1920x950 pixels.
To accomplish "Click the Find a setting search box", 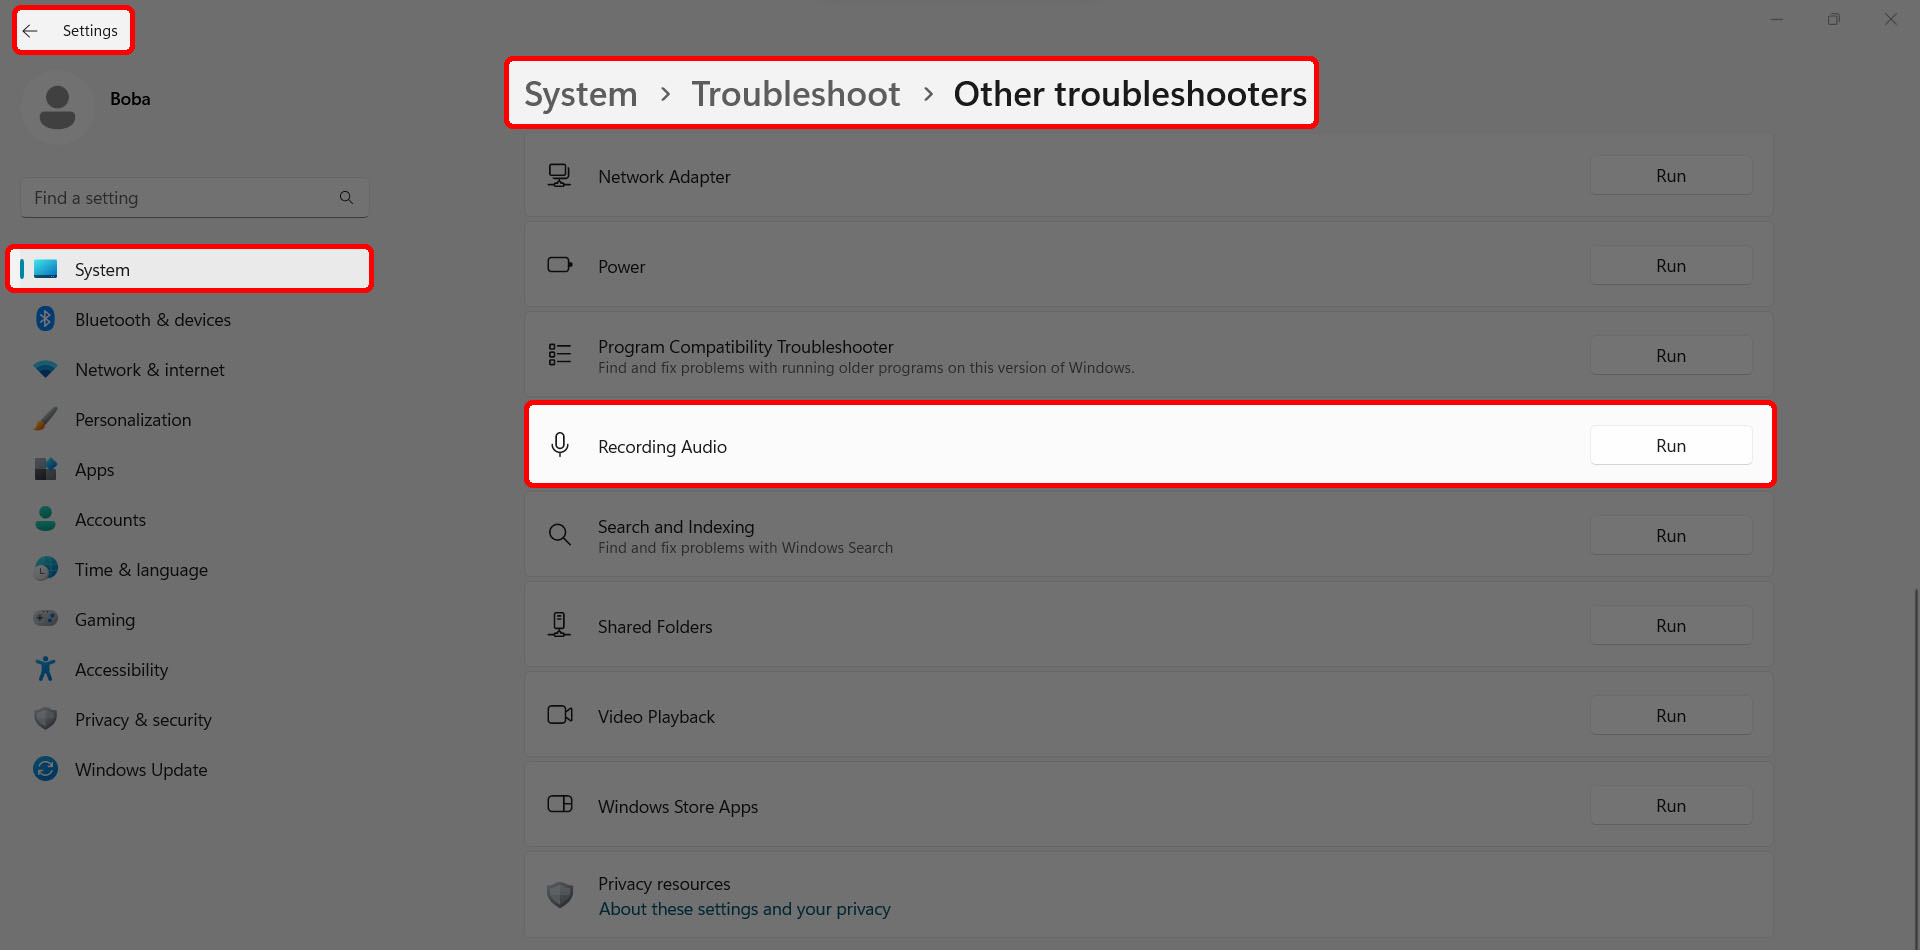I will pyautogui.click(x=195, y=198).
